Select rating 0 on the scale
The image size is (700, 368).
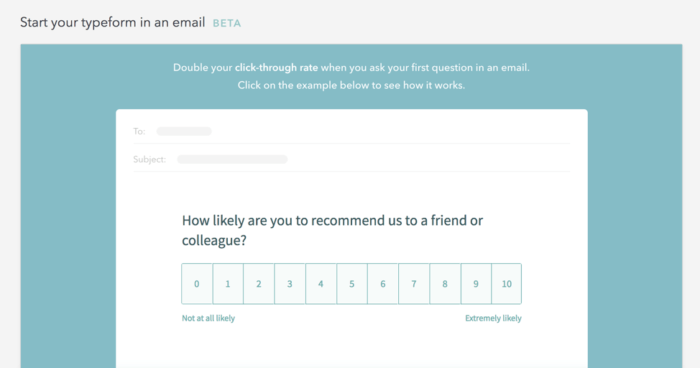(x=197, y=284)
